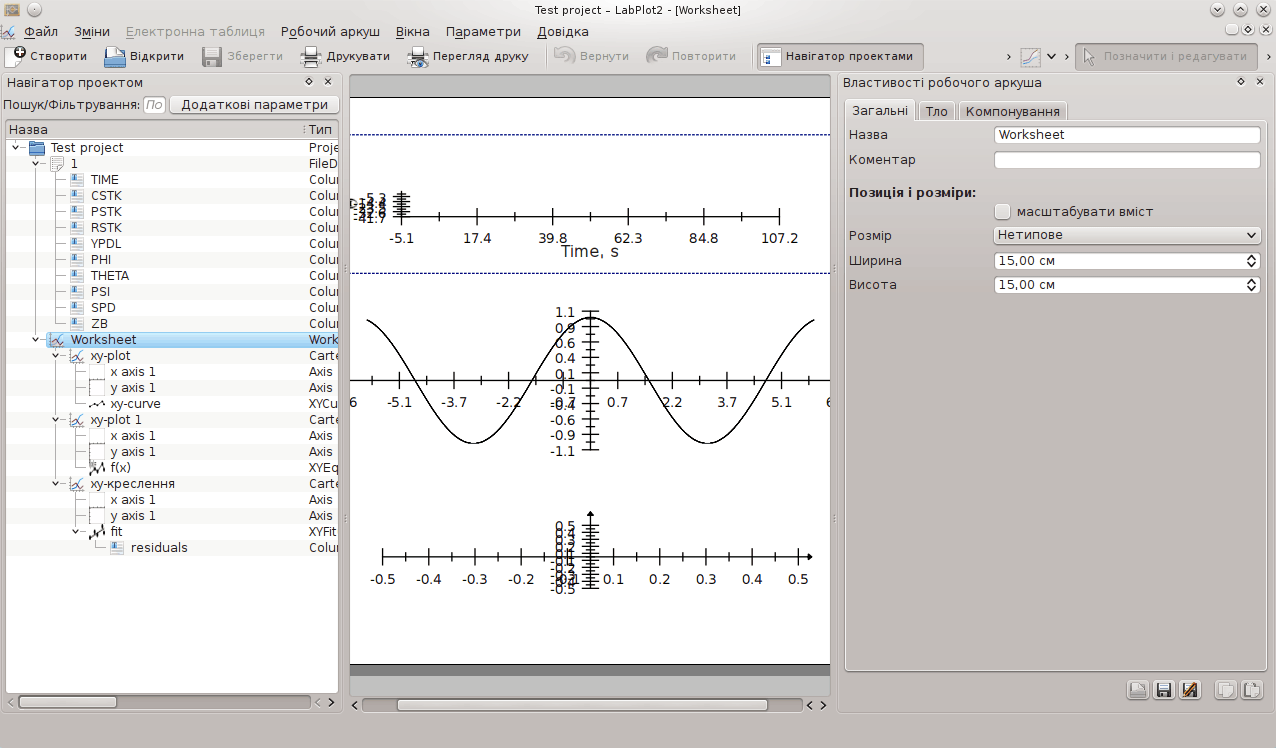Click the horizontal scrollbar below the worksheet
Viewport: 1276px width, 748px height.
coord(580,704)
